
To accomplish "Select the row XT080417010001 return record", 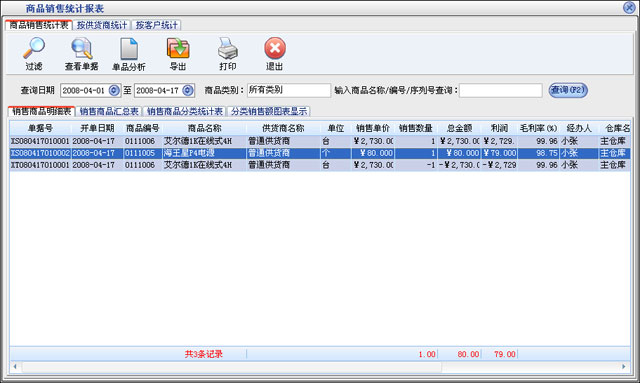I will [x=320, y=165].
